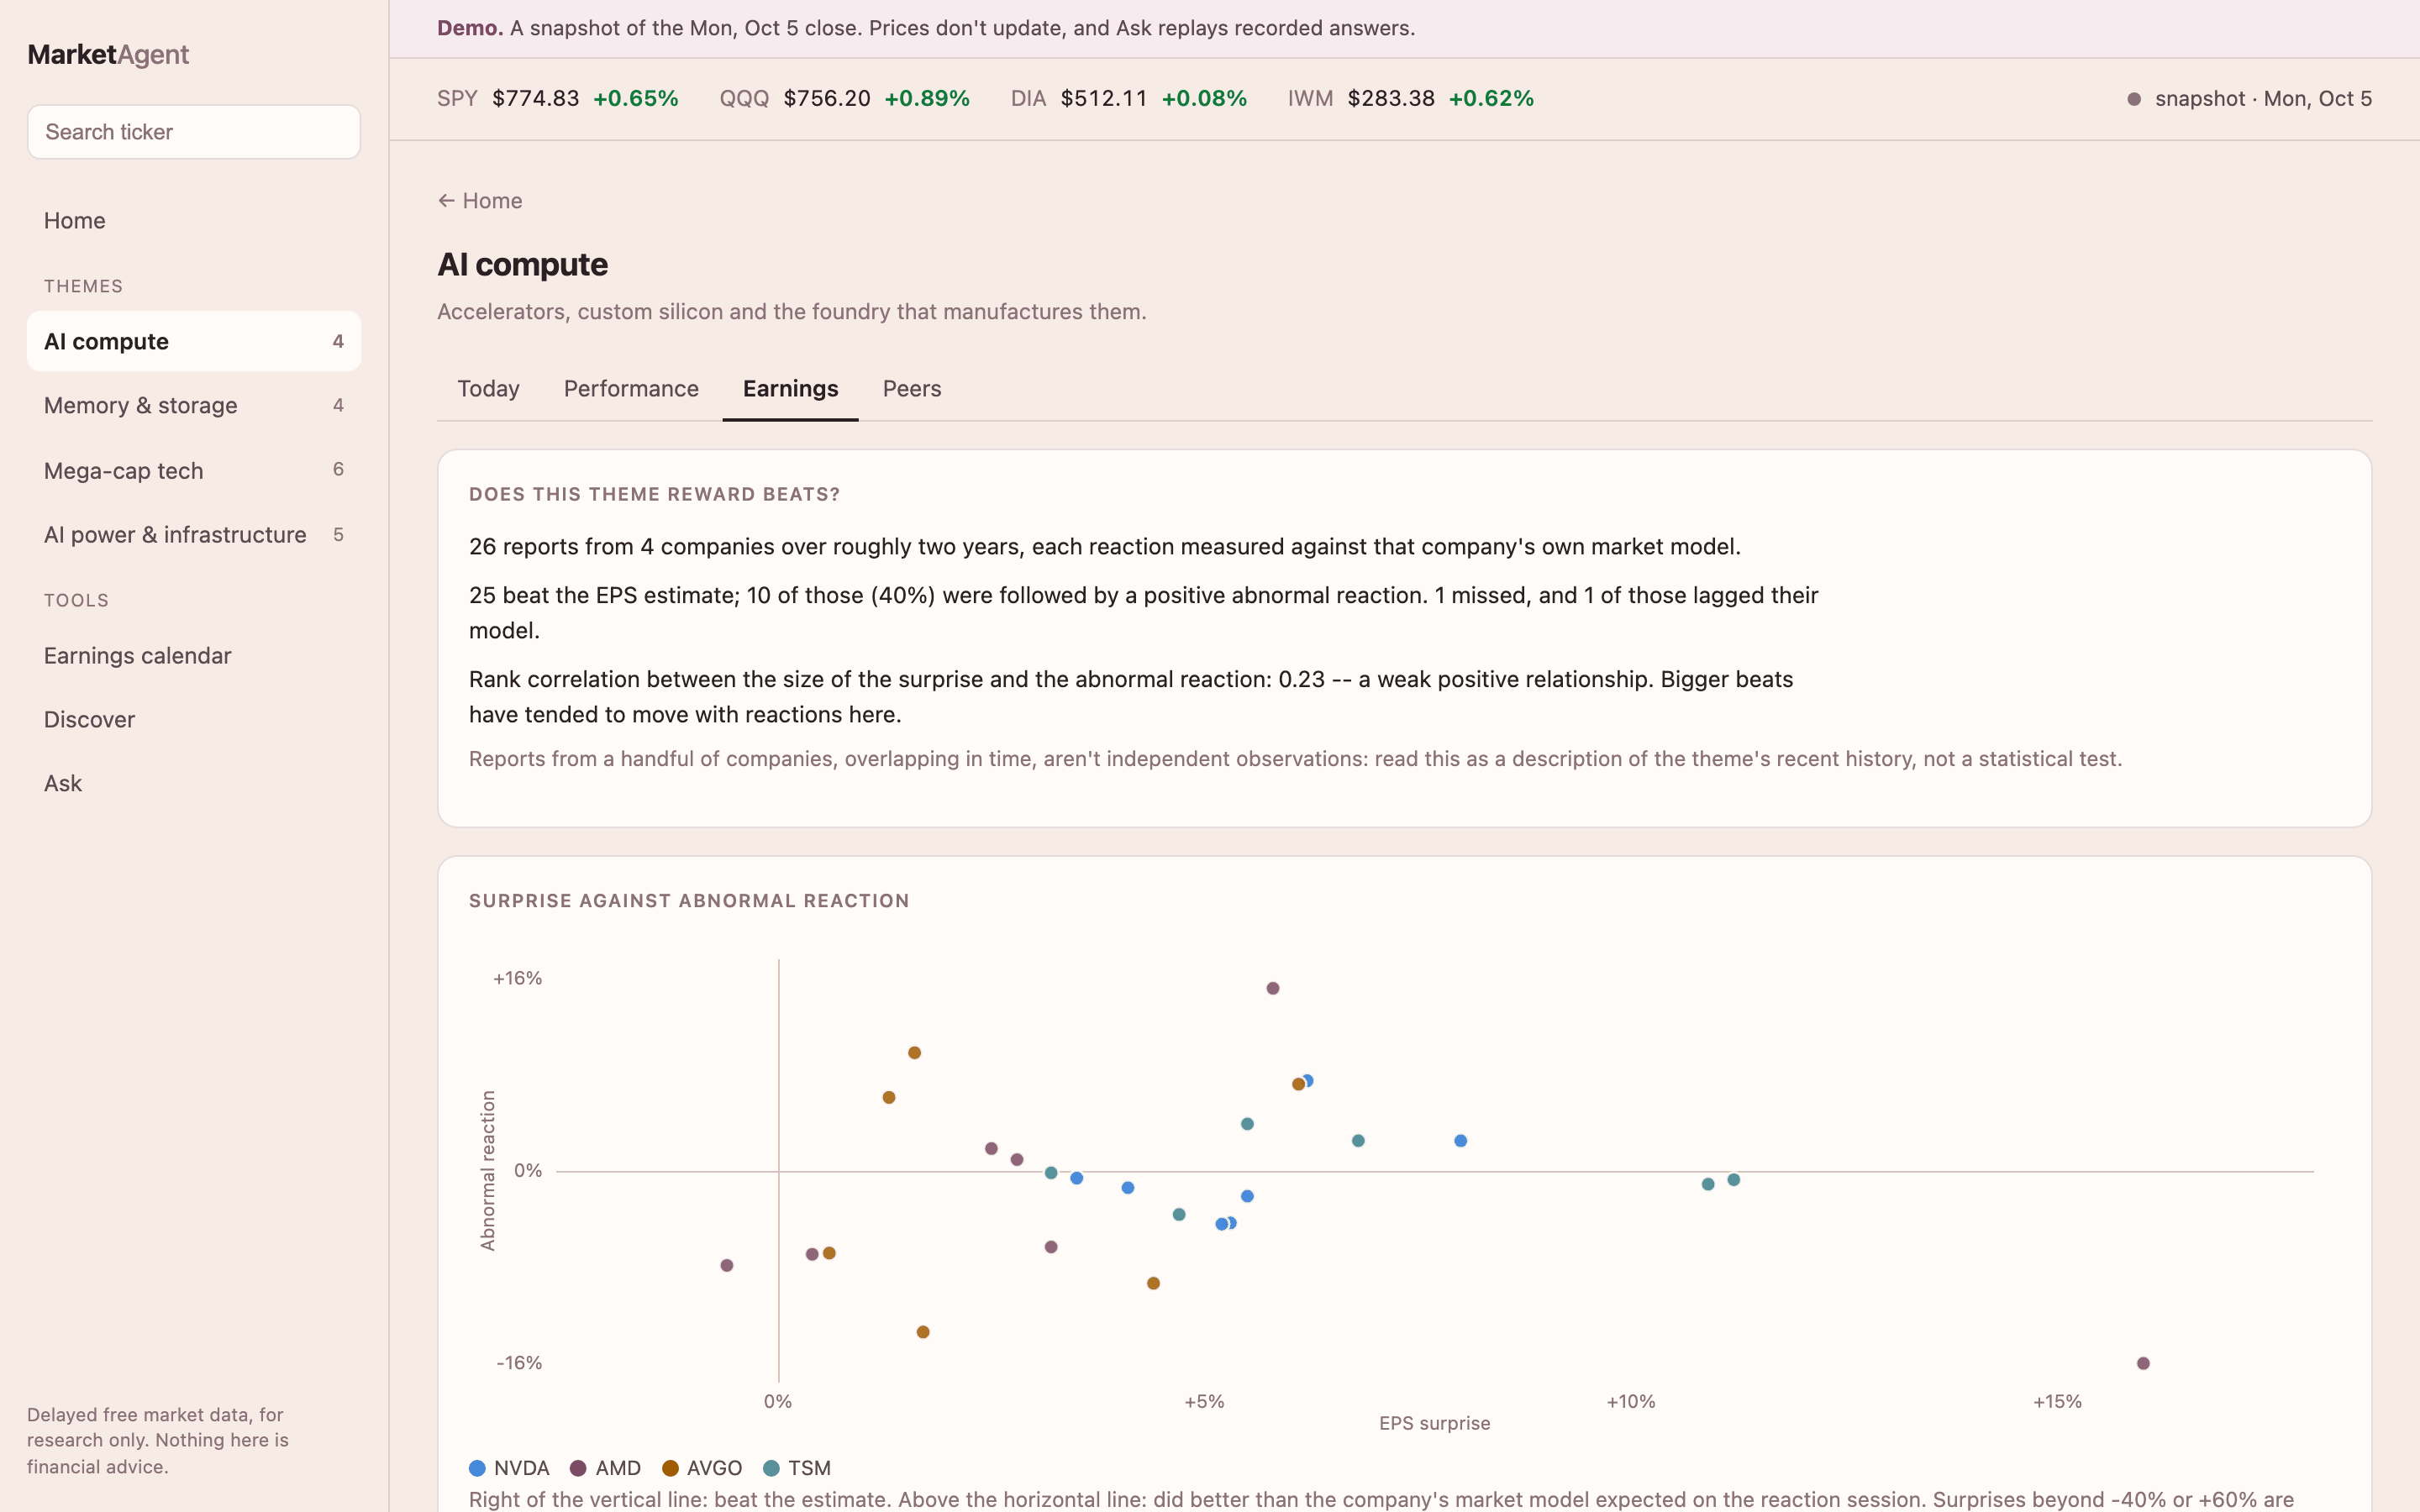This screenshot has width=2420, height=1512.
Task: Click the NVDA legend swatch
Action: [x=477, y=1468]
